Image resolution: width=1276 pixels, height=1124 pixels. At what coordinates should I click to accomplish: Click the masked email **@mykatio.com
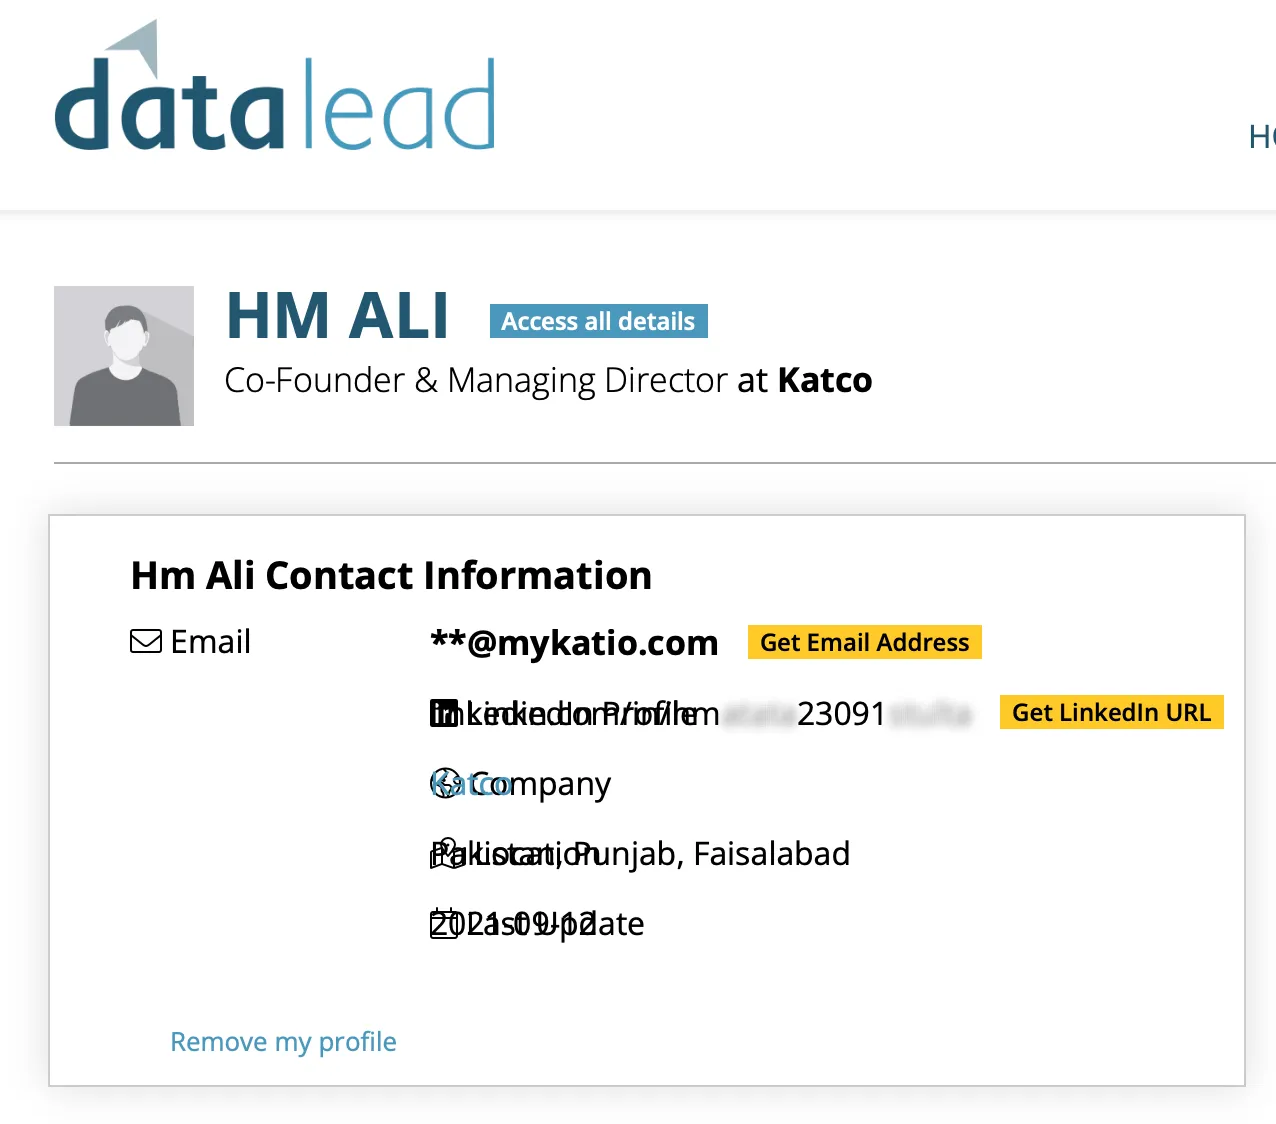click(x=574, y=643)
